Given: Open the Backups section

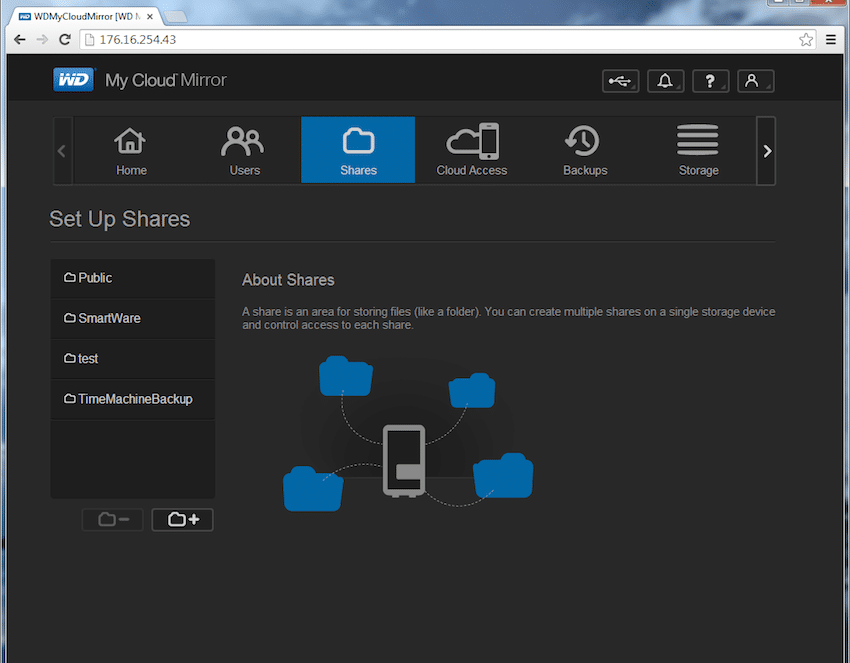Looking at the screenshot, I should (585, 150).
